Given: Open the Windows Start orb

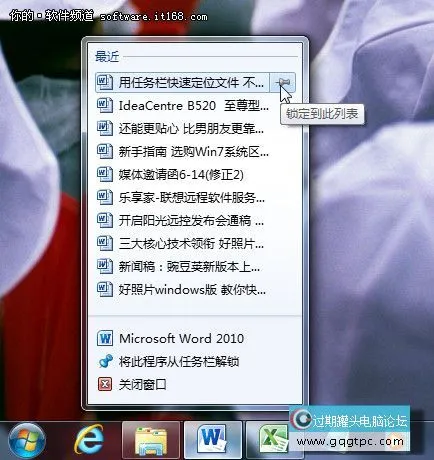Looking at the screenshot, I should pyautogui.click(x=27, y=441).
